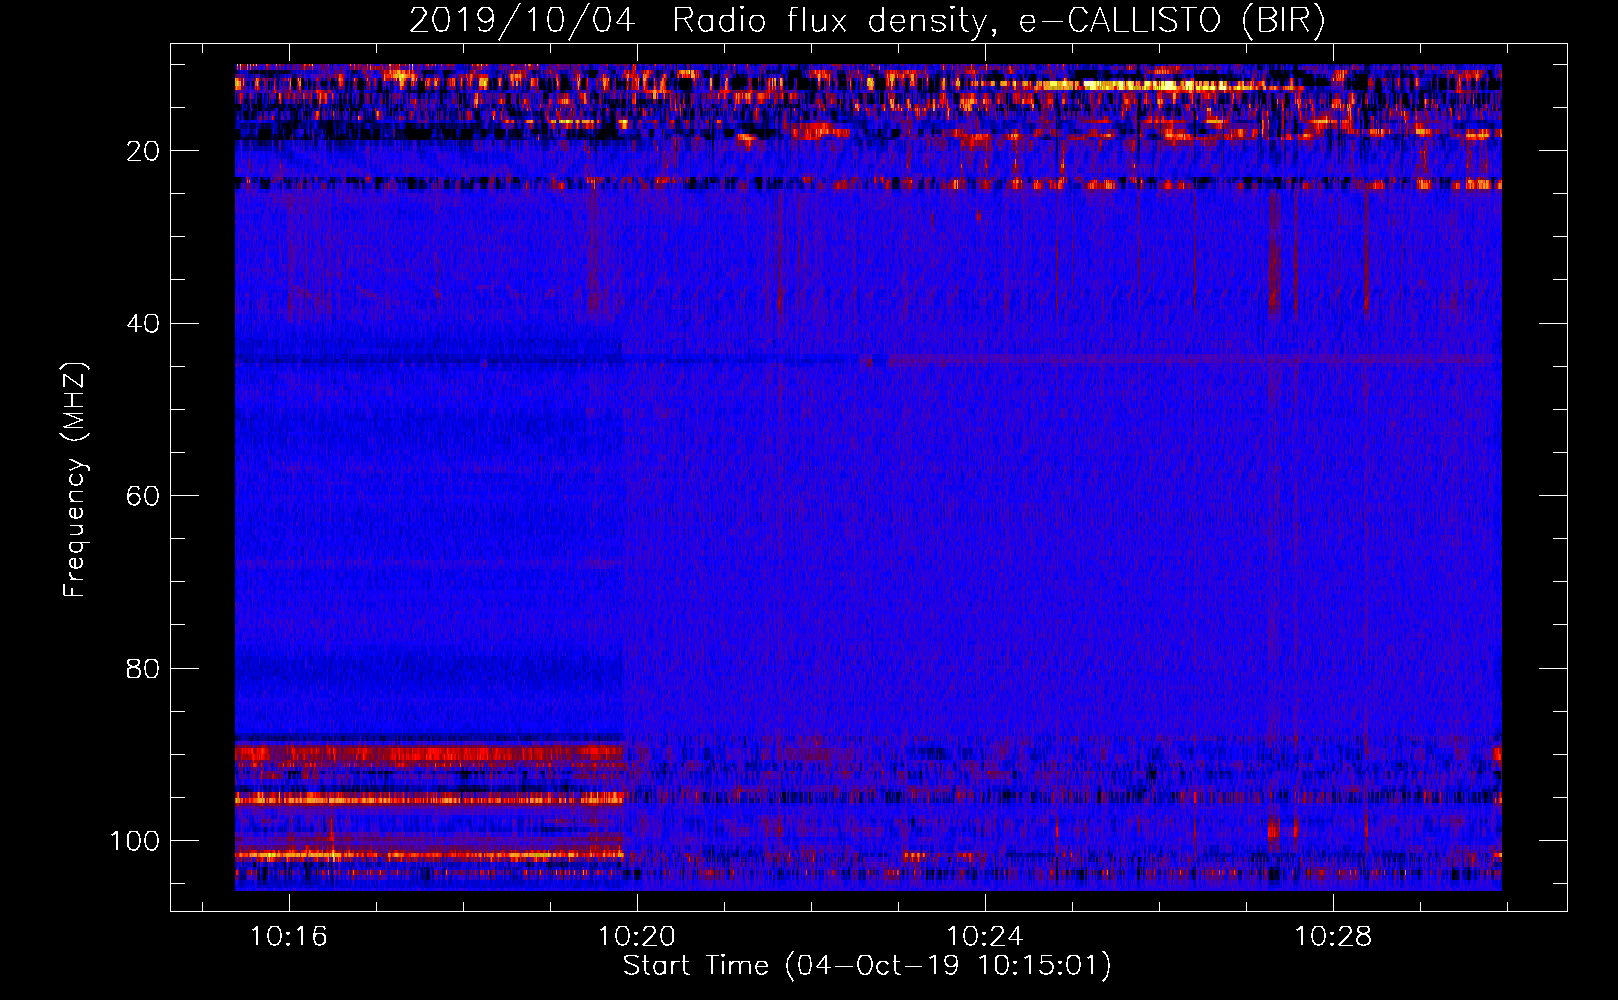Click the '20' frequency tick label

[143, 151]
